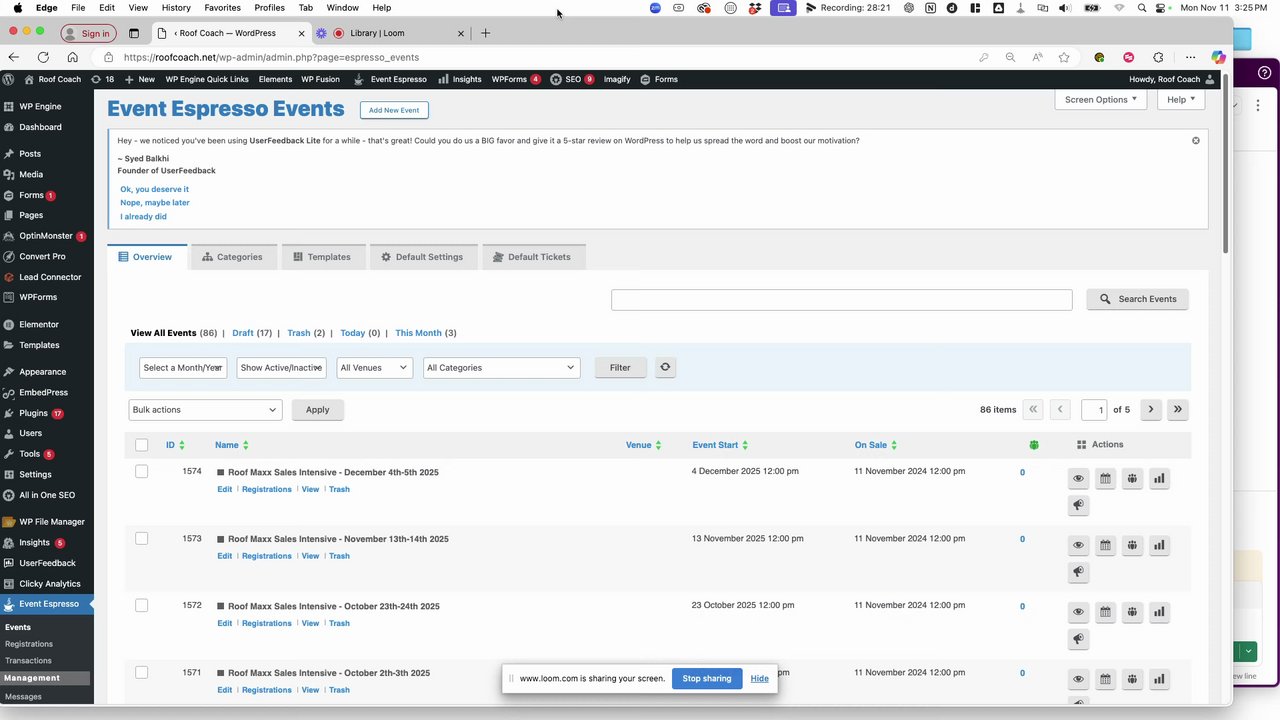
Task: Open Bulk actions dropdown
Action: (x=205, y=409)
